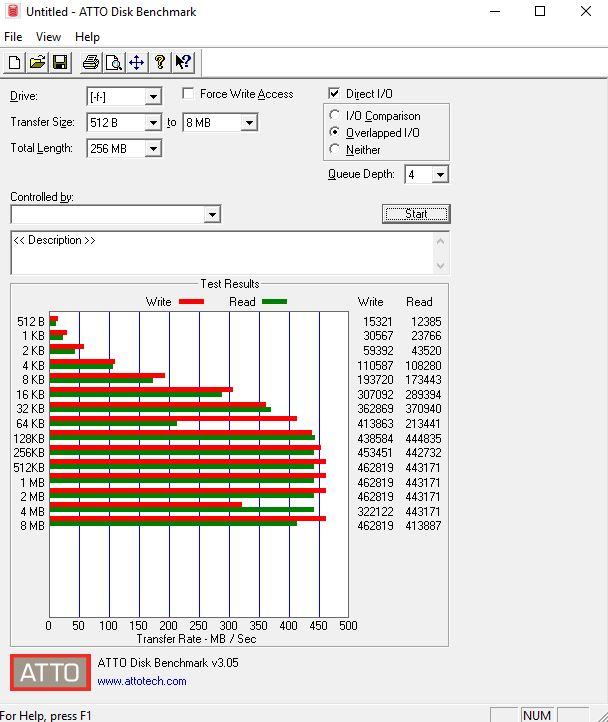608x722 pixels.
Task: Click the Description scrollbar down arrow
Action: tap(440, 266)
